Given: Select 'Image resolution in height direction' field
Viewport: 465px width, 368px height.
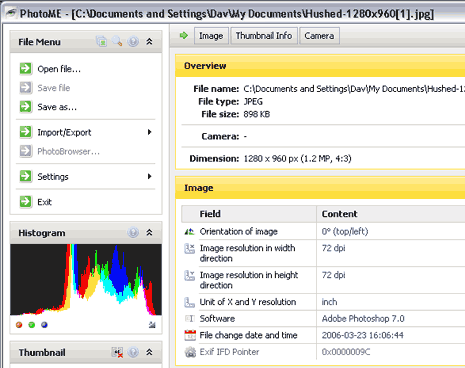Looking at the screenshot, I should pyautogui.click(x=249, y=280).
